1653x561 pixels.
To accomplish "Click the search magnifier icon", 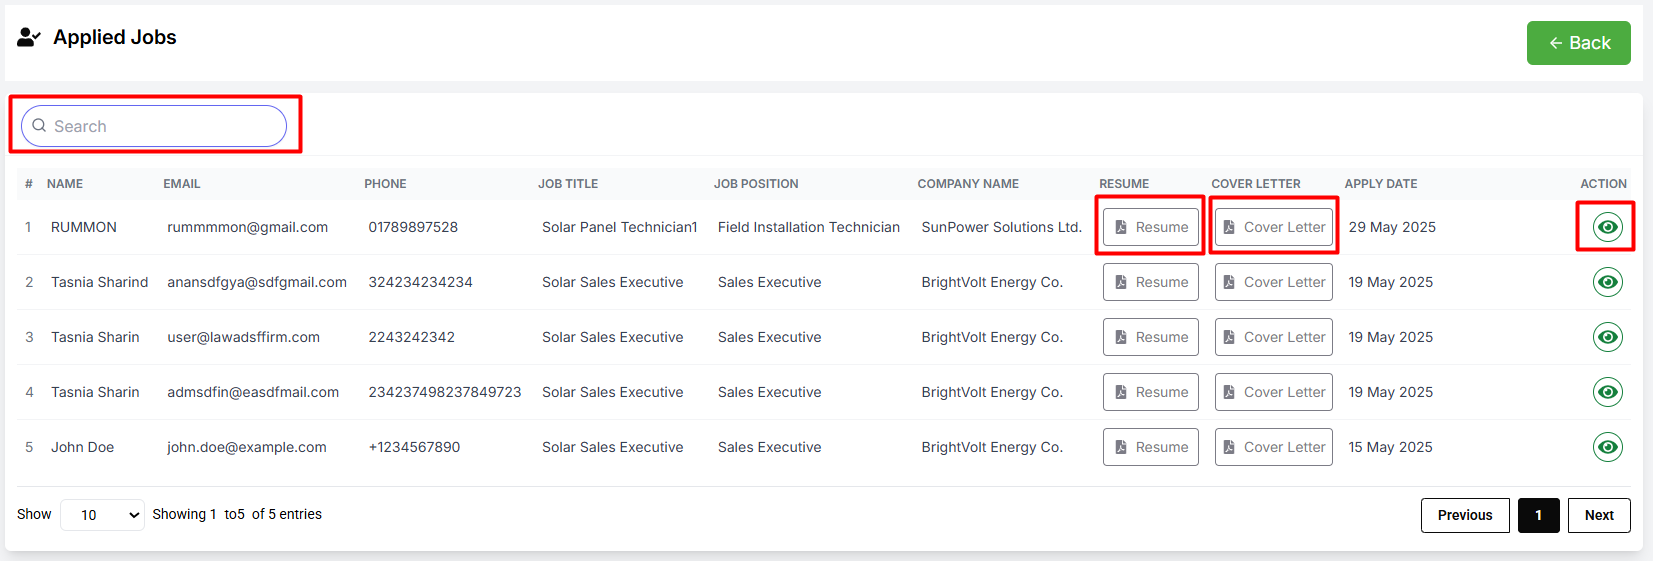I will (39, 125).
